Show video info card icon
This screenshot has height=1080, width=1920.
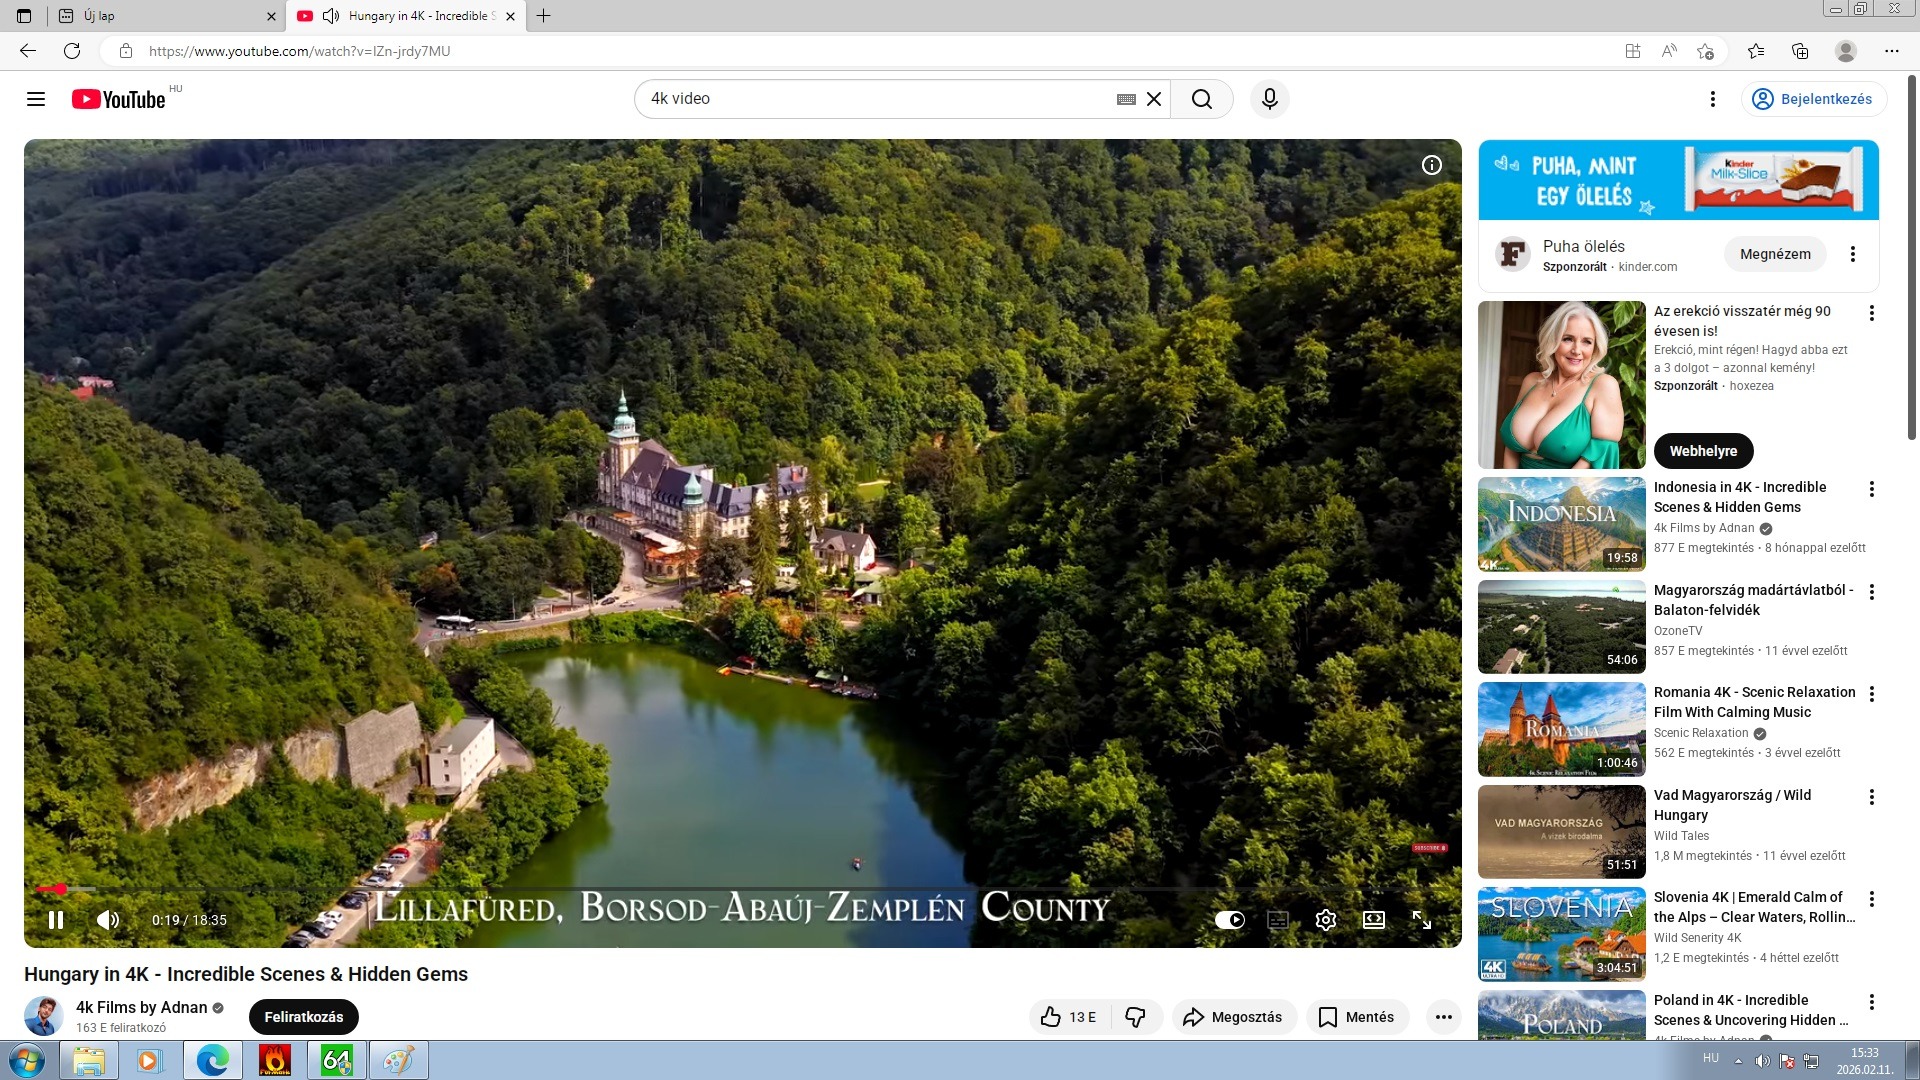click(1432, 165)
